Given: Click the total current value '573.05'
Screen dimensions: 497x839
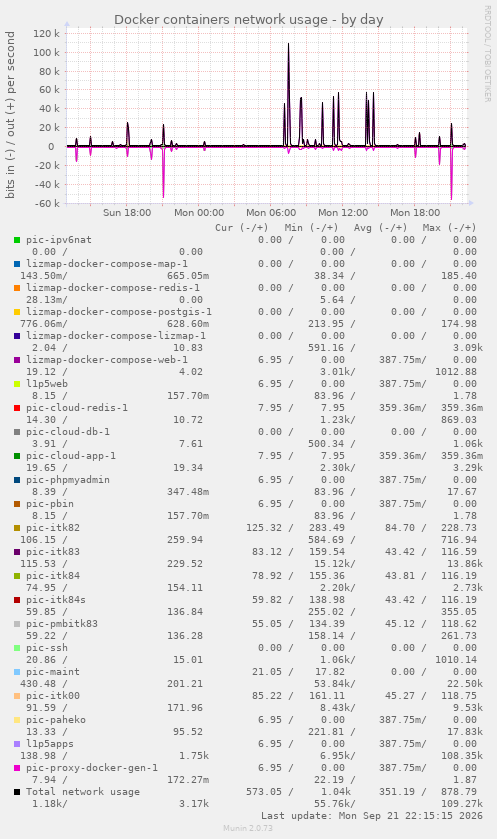Looking at the screenshot, I should click(264, 792).
